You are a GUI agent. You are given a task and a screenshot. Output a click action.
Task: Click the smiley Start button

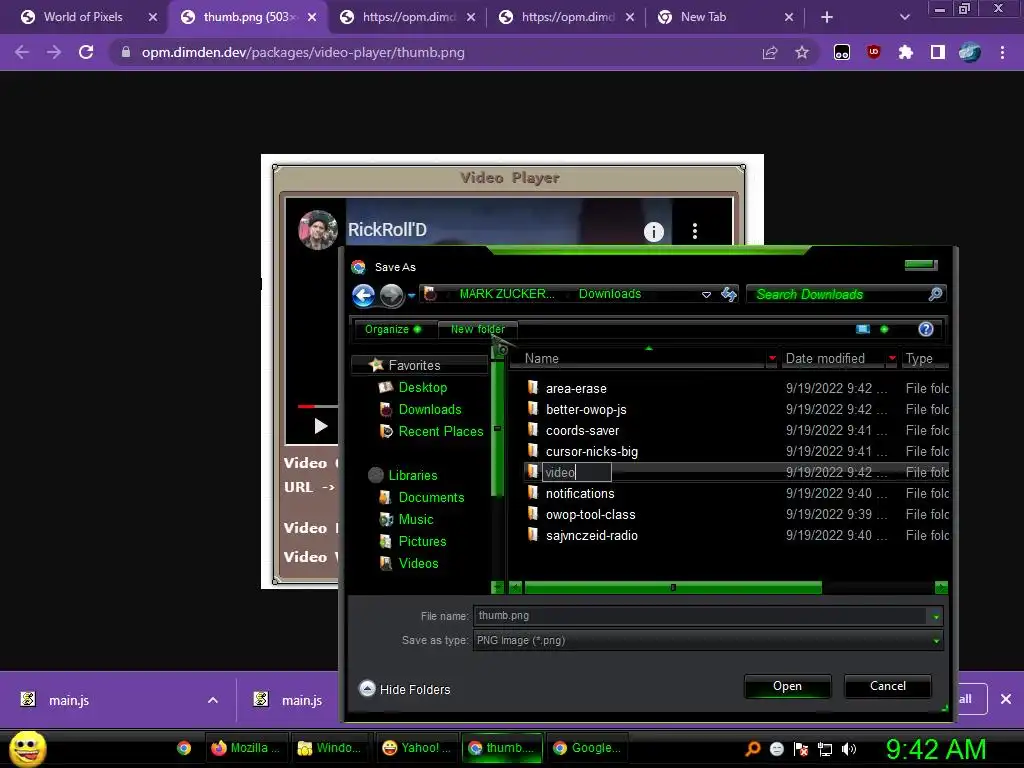click(27, 748)
